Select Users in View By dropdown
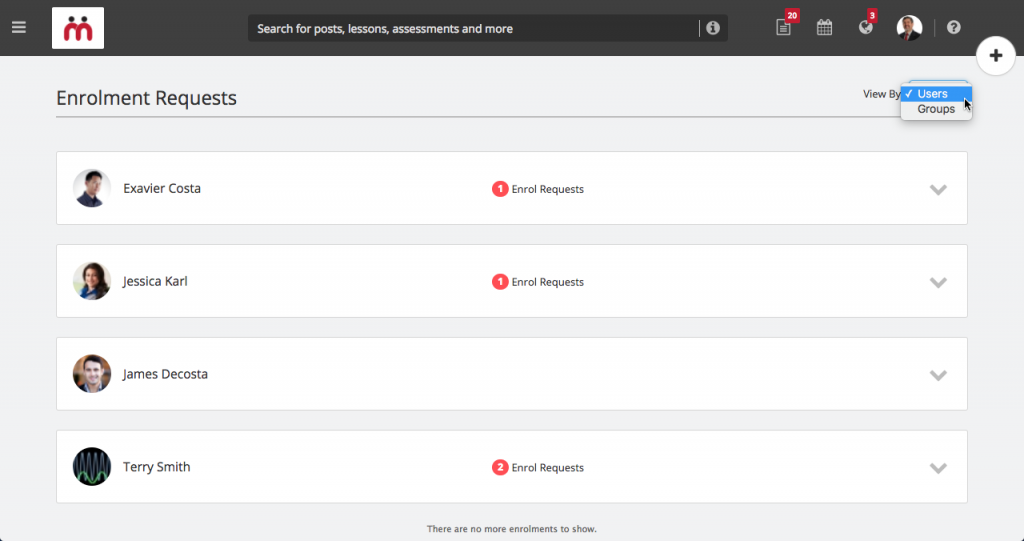1024x541 pixels. [936, 94]
